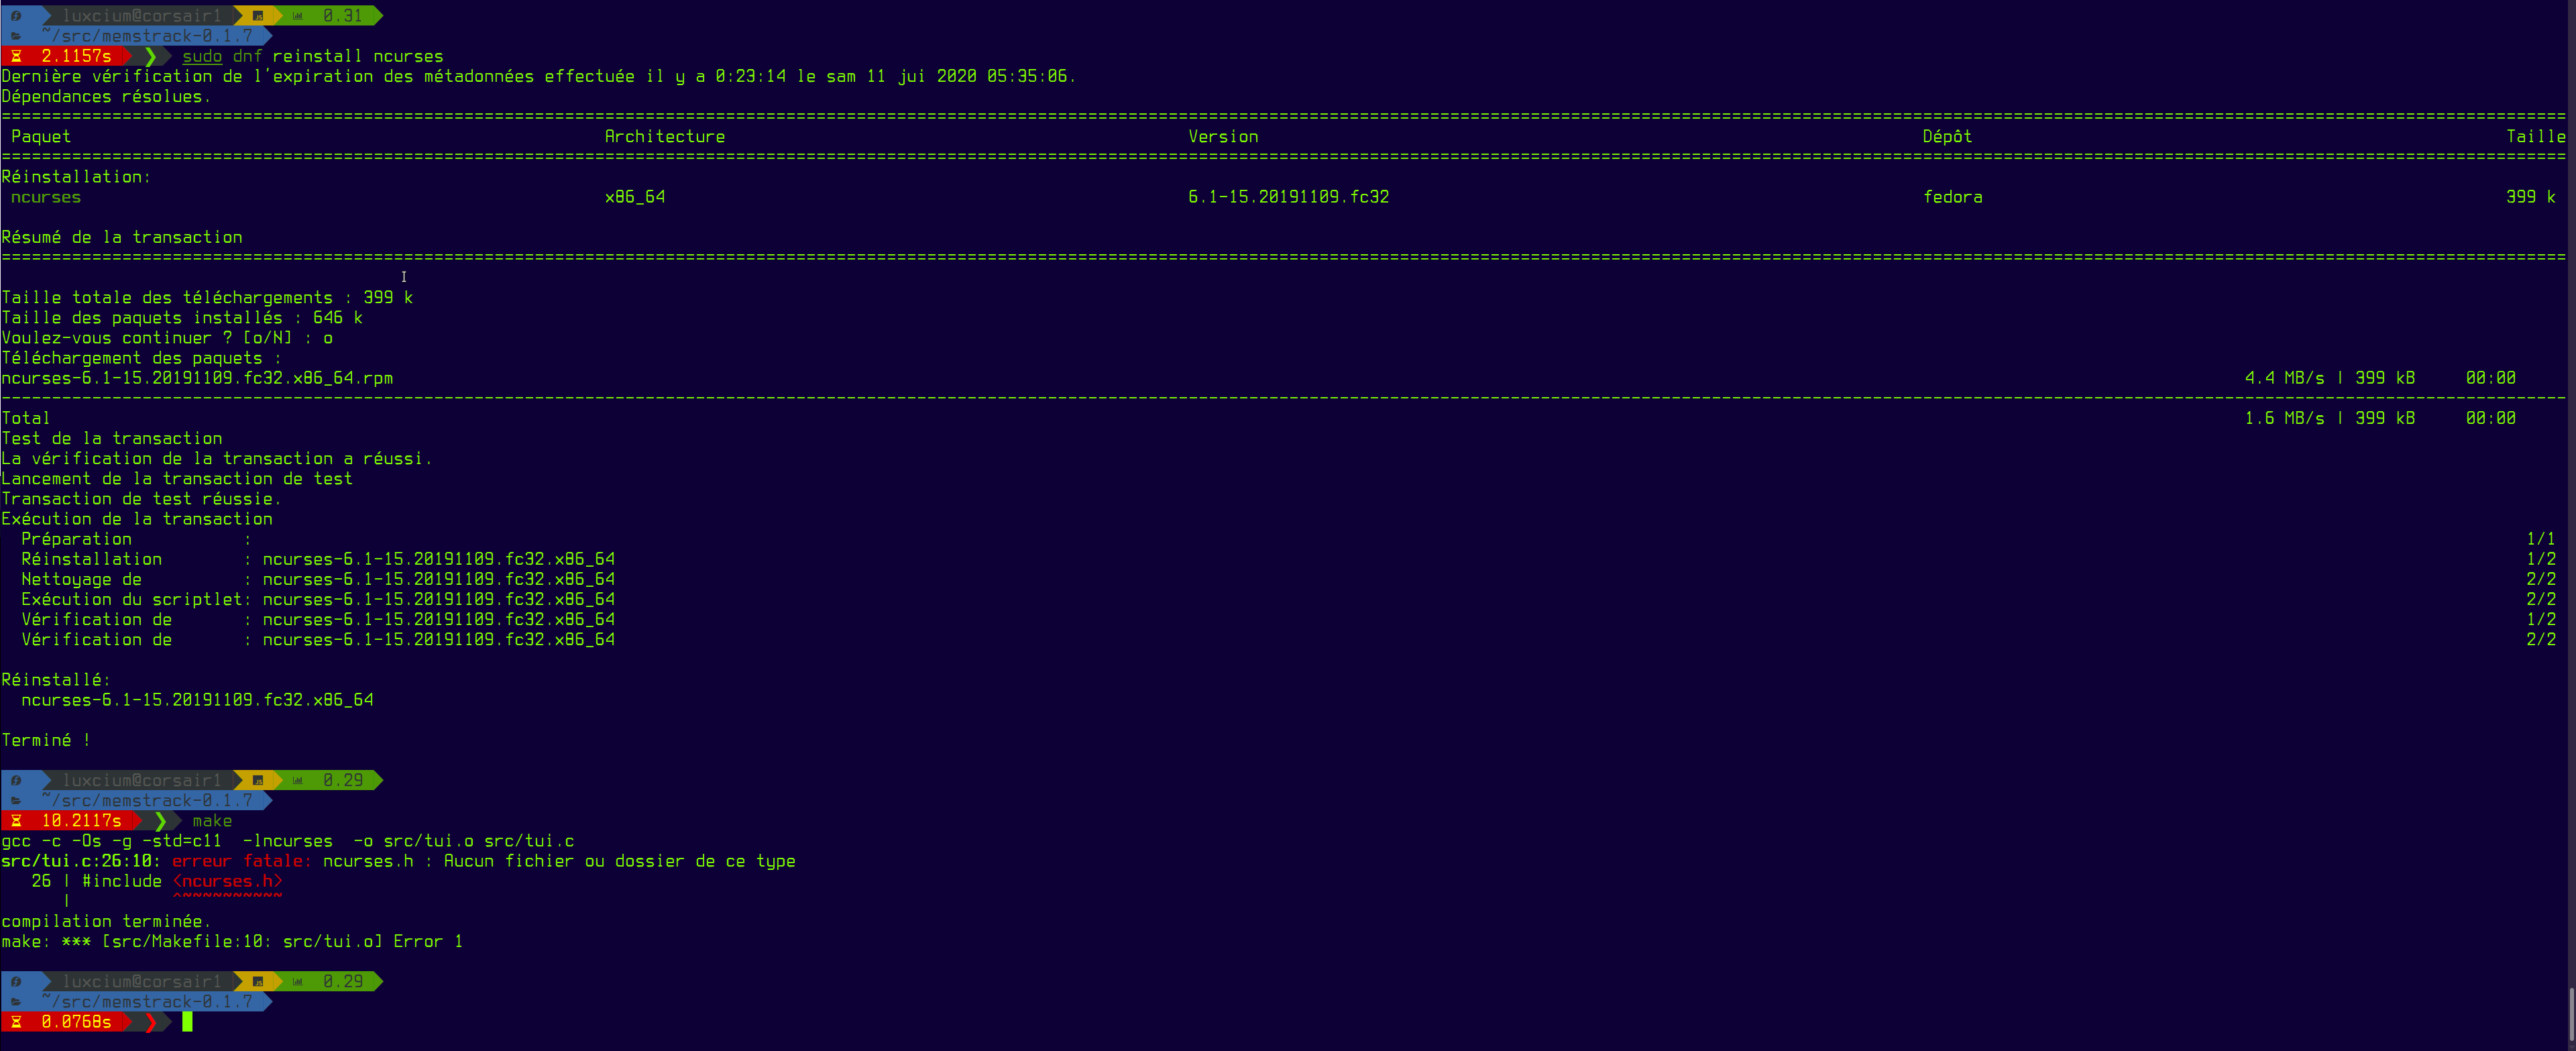
Task: Click the folder icon above the 2.1157s timer
Action: tap(16, 36)
